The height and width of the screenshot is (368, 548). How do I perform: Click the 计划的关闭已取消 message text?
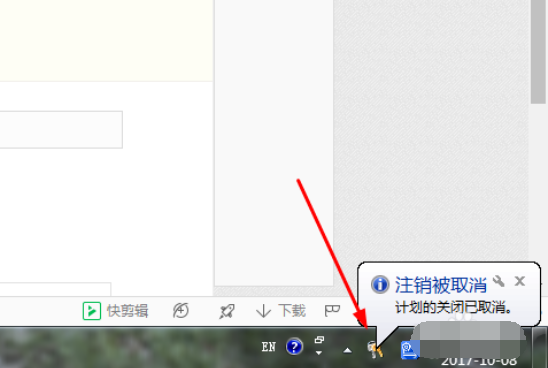[453, 308]
